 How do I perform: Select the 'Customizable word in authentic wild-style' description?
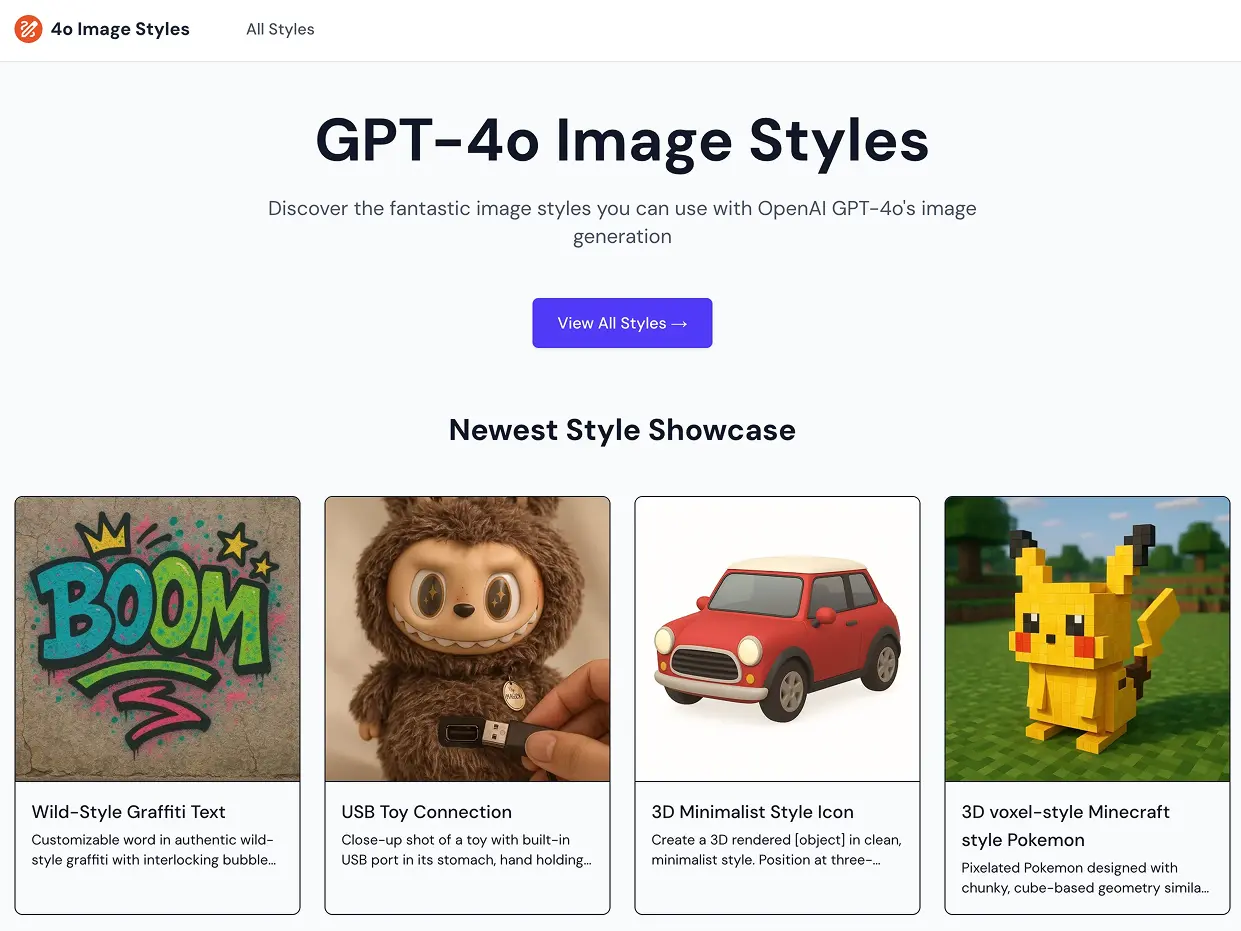tap(153, 850)
